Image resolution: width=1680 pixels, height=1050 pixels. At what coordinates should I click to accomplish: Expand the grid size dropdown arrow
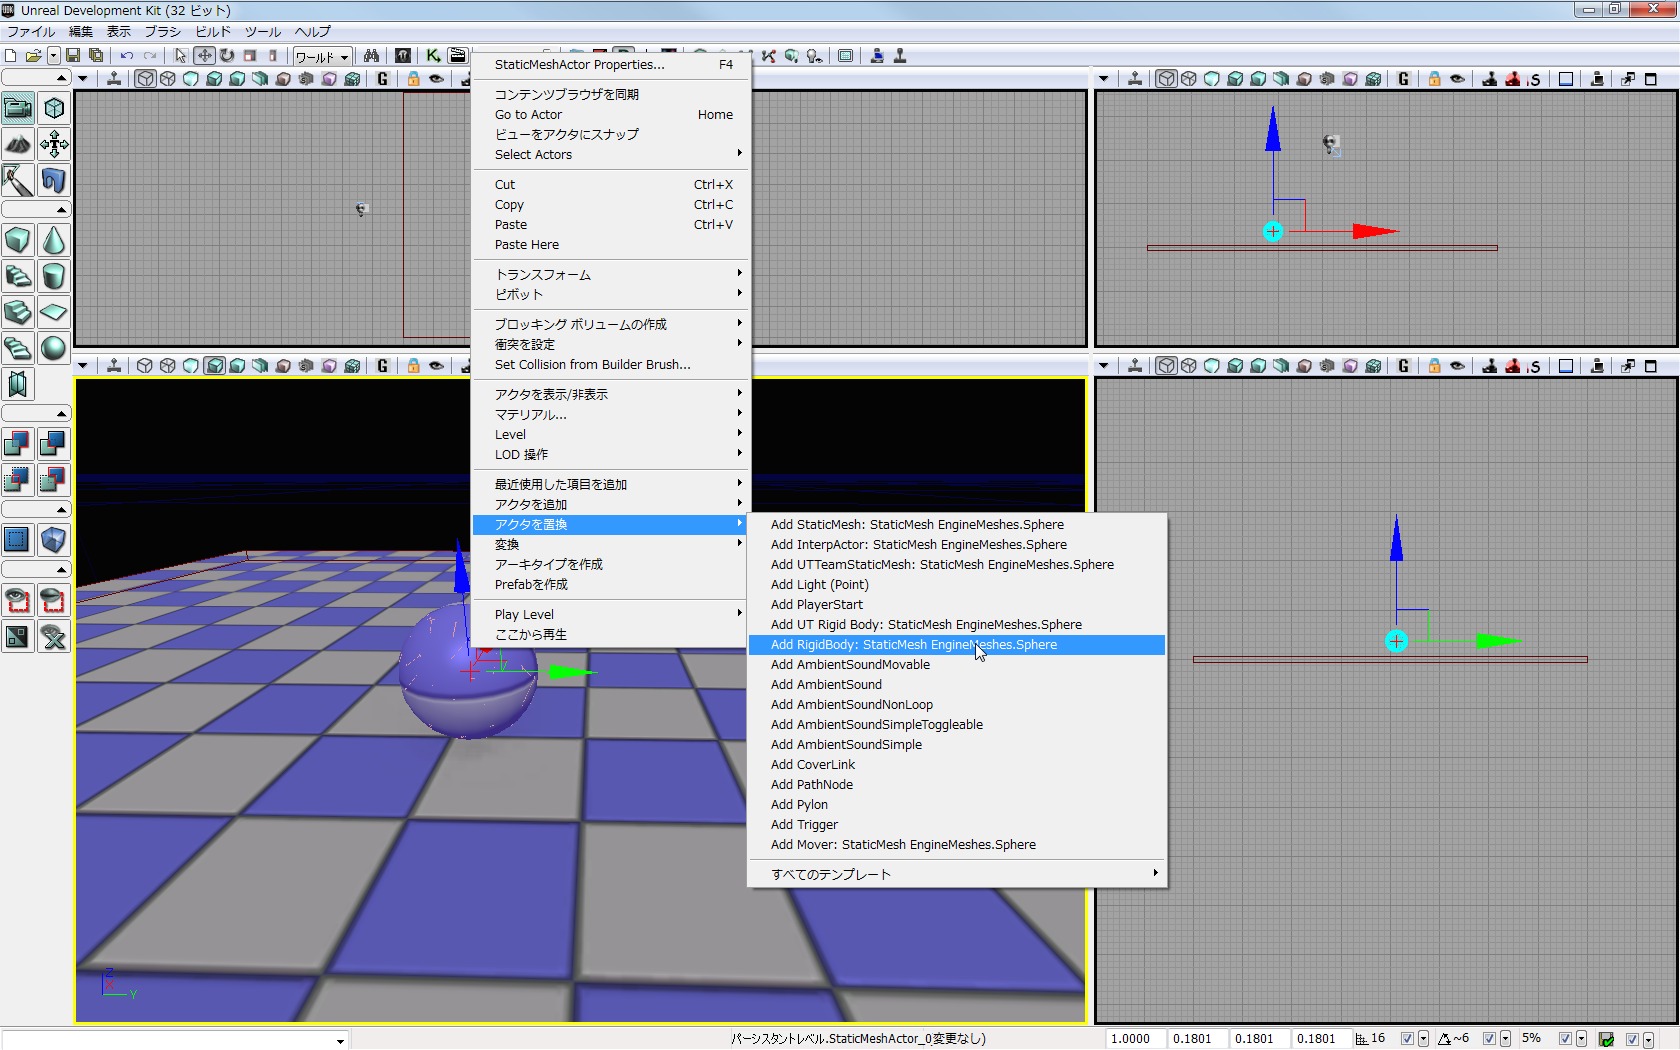[1423, 1039]
